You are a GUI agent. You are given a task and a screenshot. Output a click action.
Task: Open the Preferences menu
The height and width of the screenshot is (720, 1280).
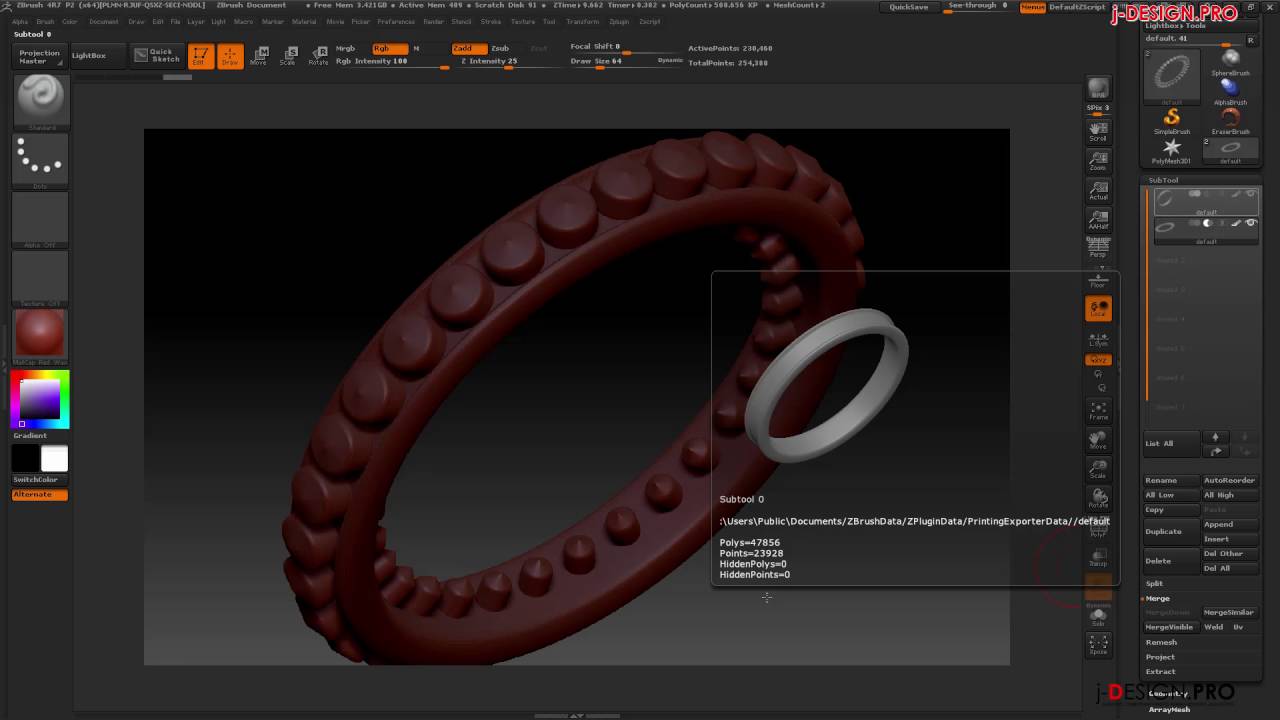[x=396, y=21]
